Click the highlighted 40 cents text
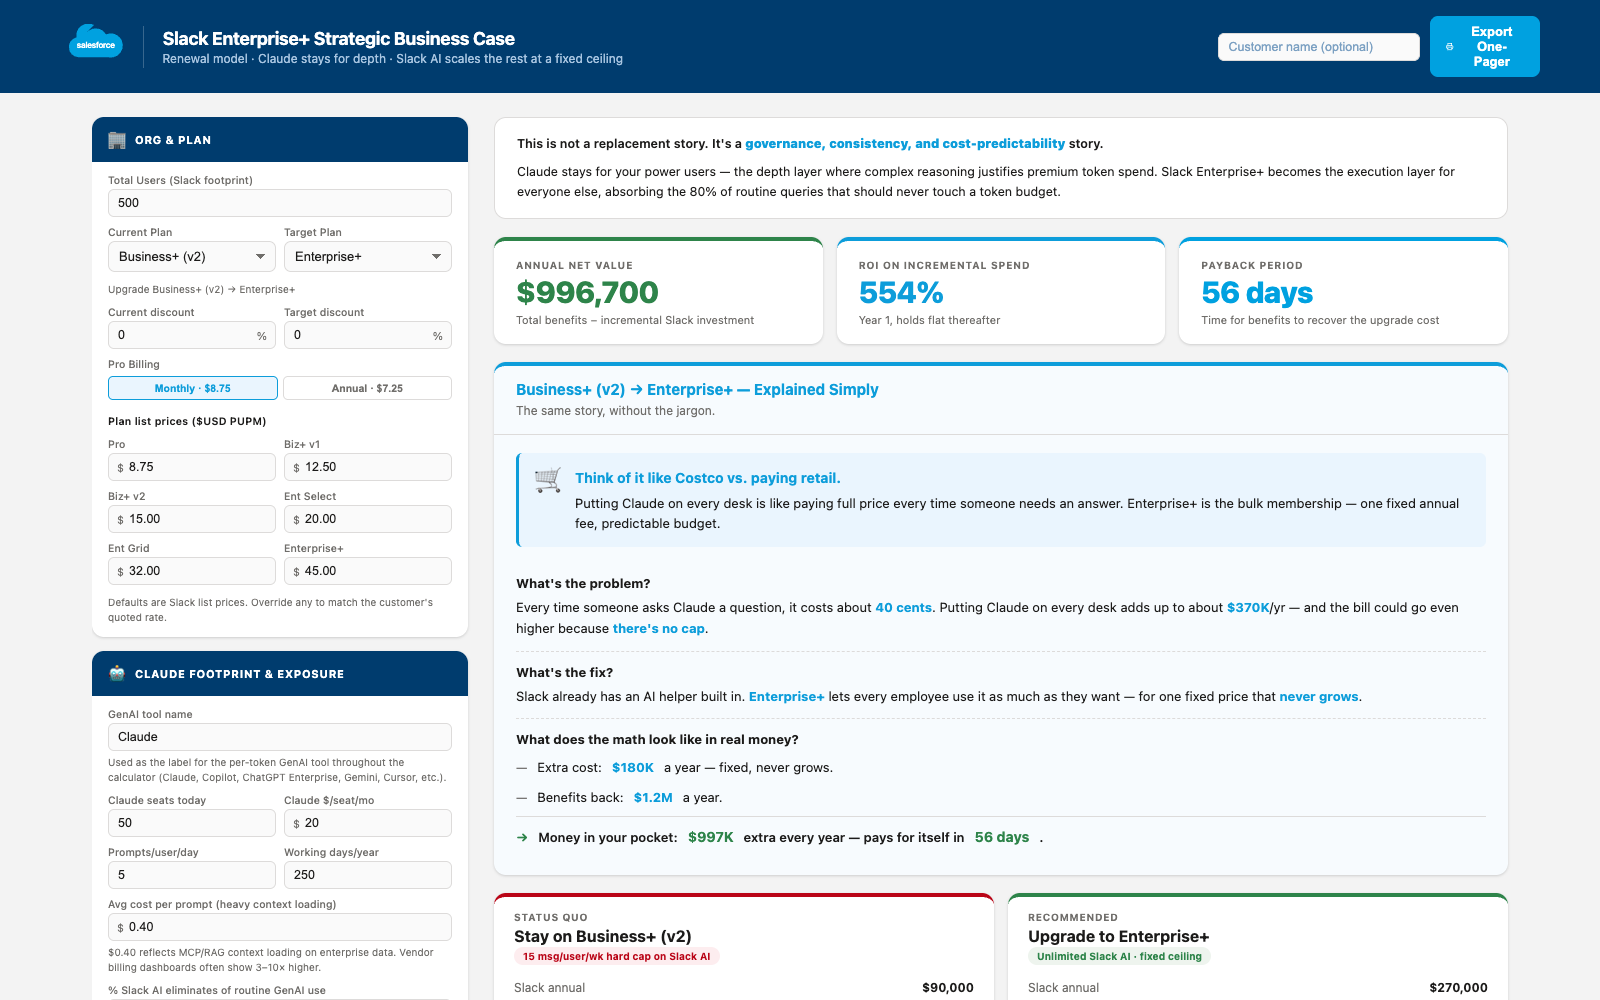This screenshot has width=1600, height=1000. pyautogui.click(x=904, y=608)
